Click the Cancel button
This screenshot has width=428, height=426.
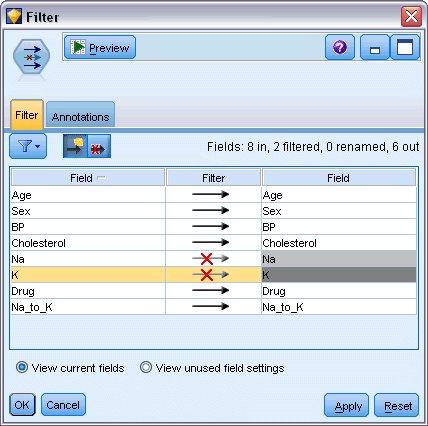(63, 405)
